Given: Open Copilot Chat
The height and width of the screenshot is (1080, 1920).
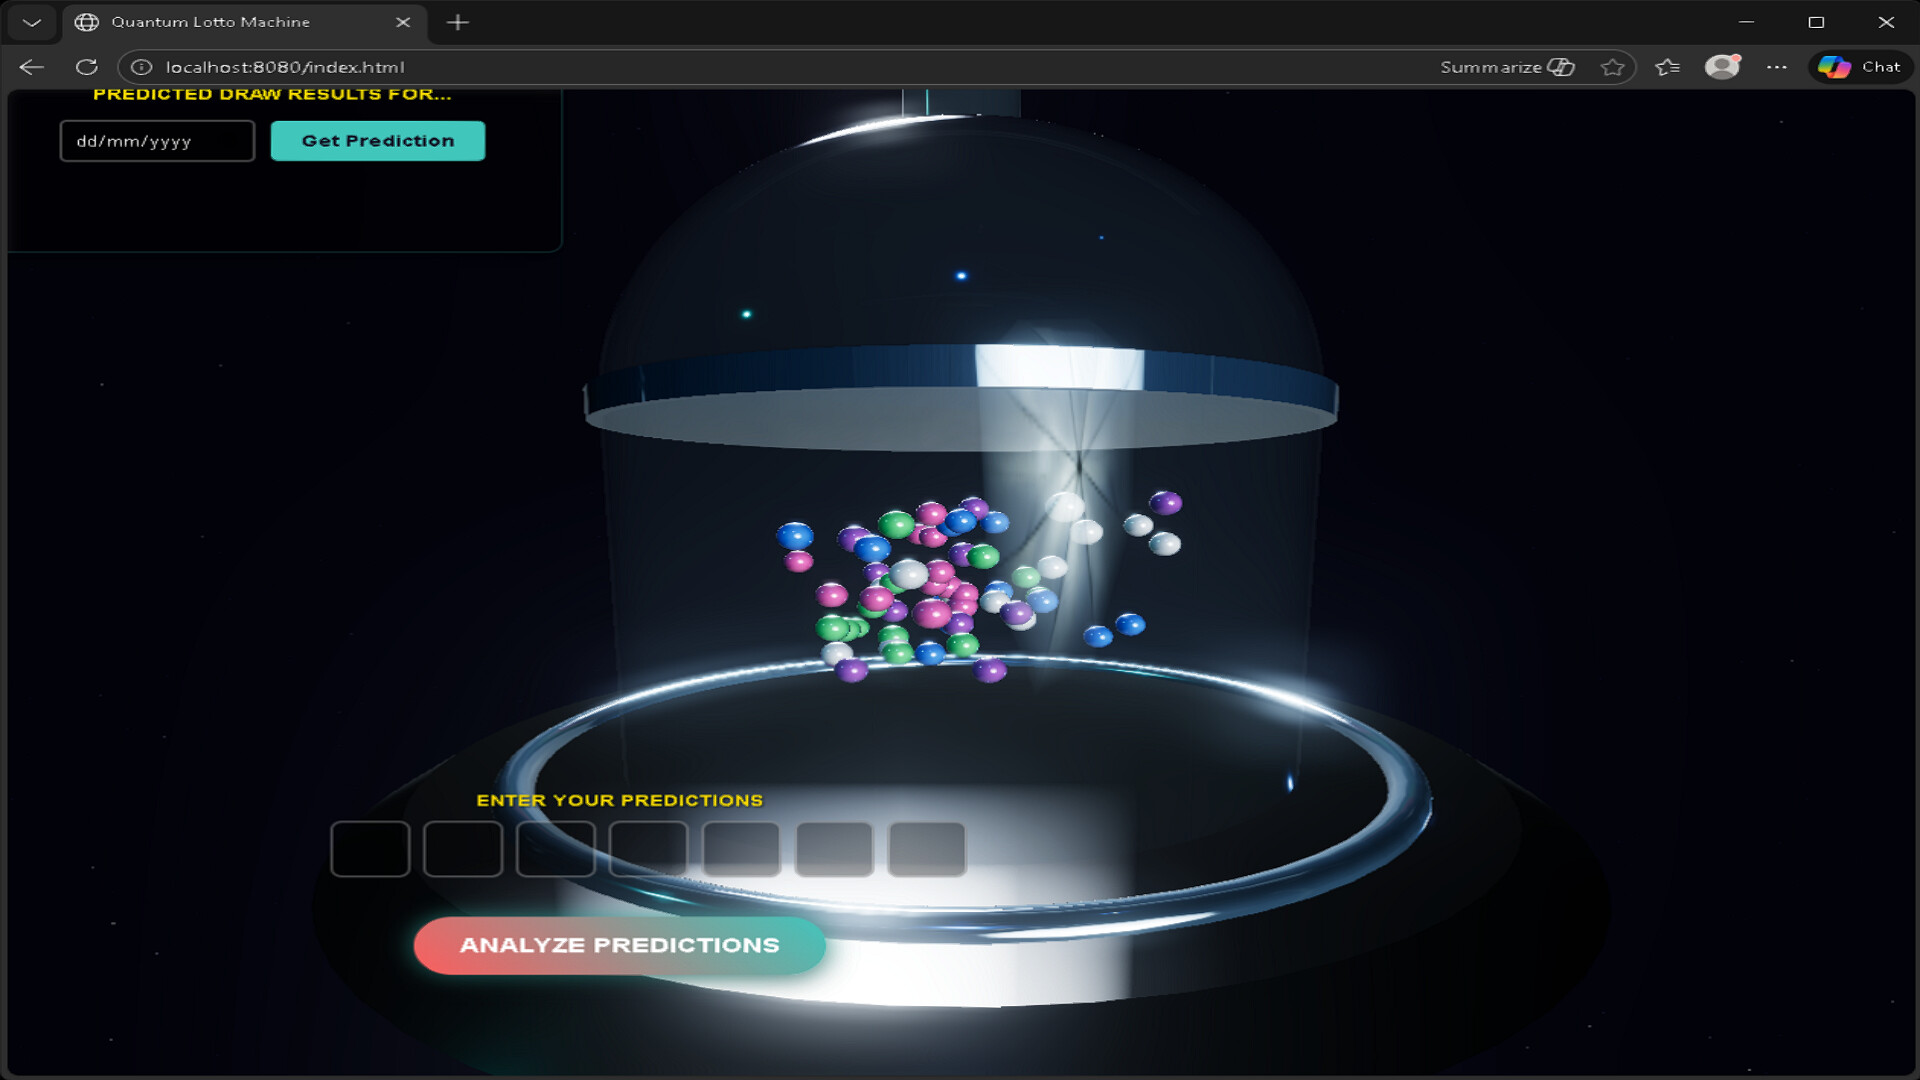Looking at the screenshot, I should [1860, 67].
